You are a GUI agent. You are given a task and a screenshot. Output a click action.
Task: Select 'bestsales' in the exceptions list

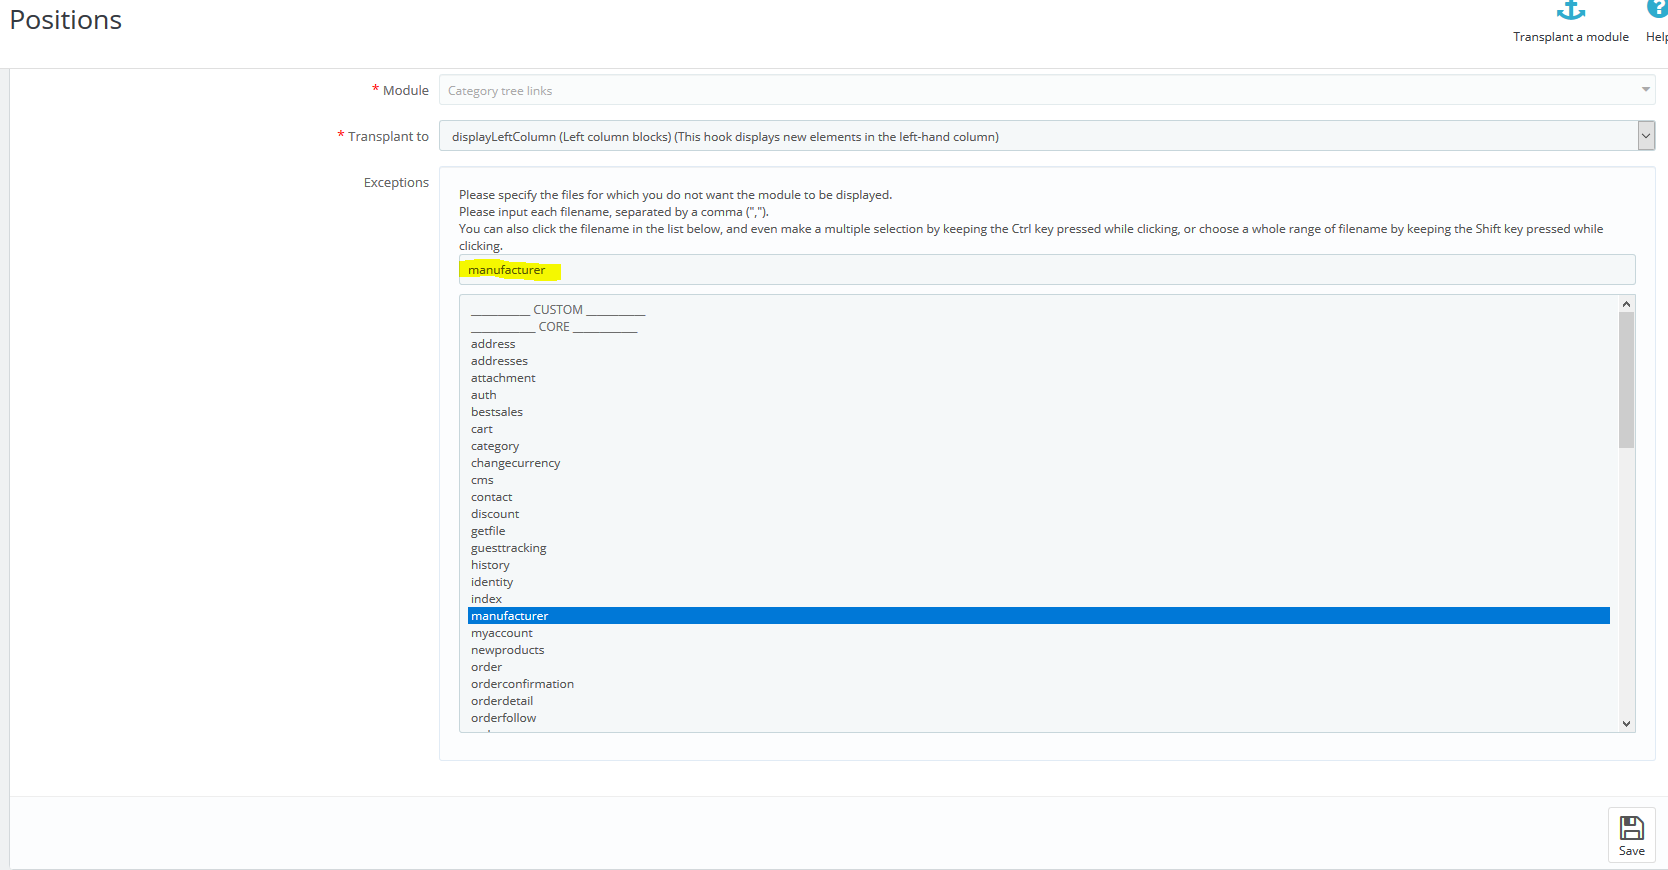pos(1039,412)
